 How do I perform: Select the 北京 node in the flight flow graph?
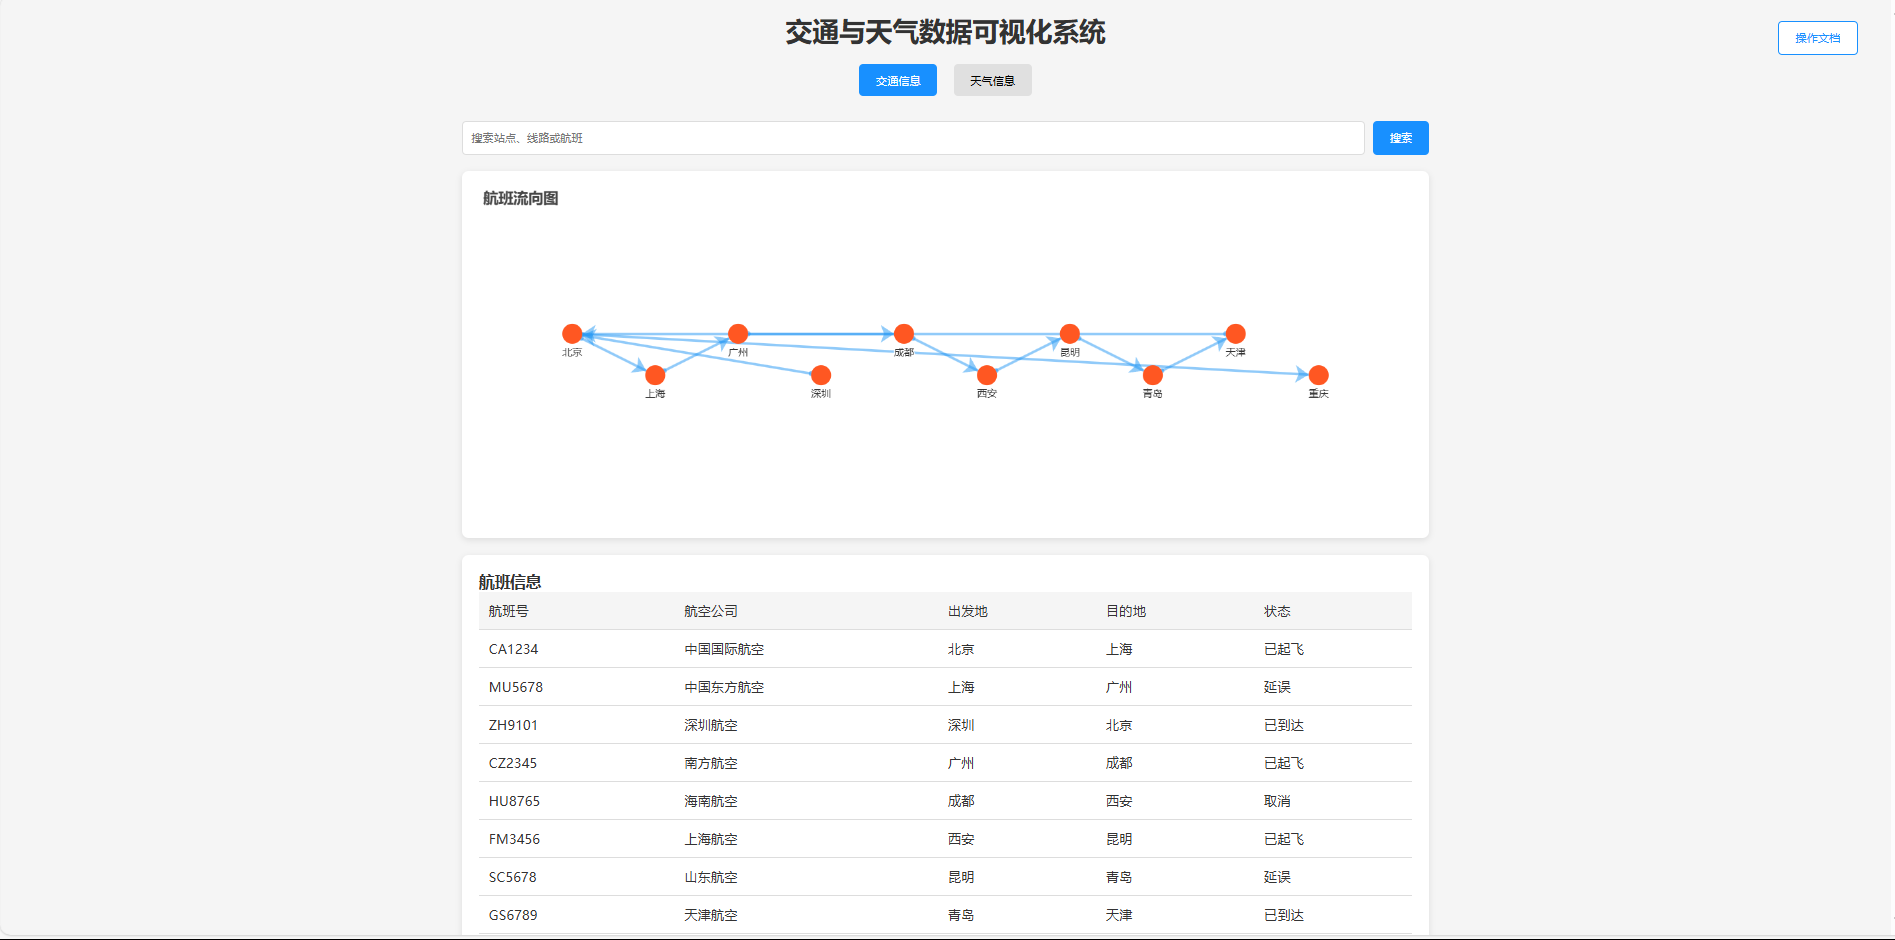[573, 334]
